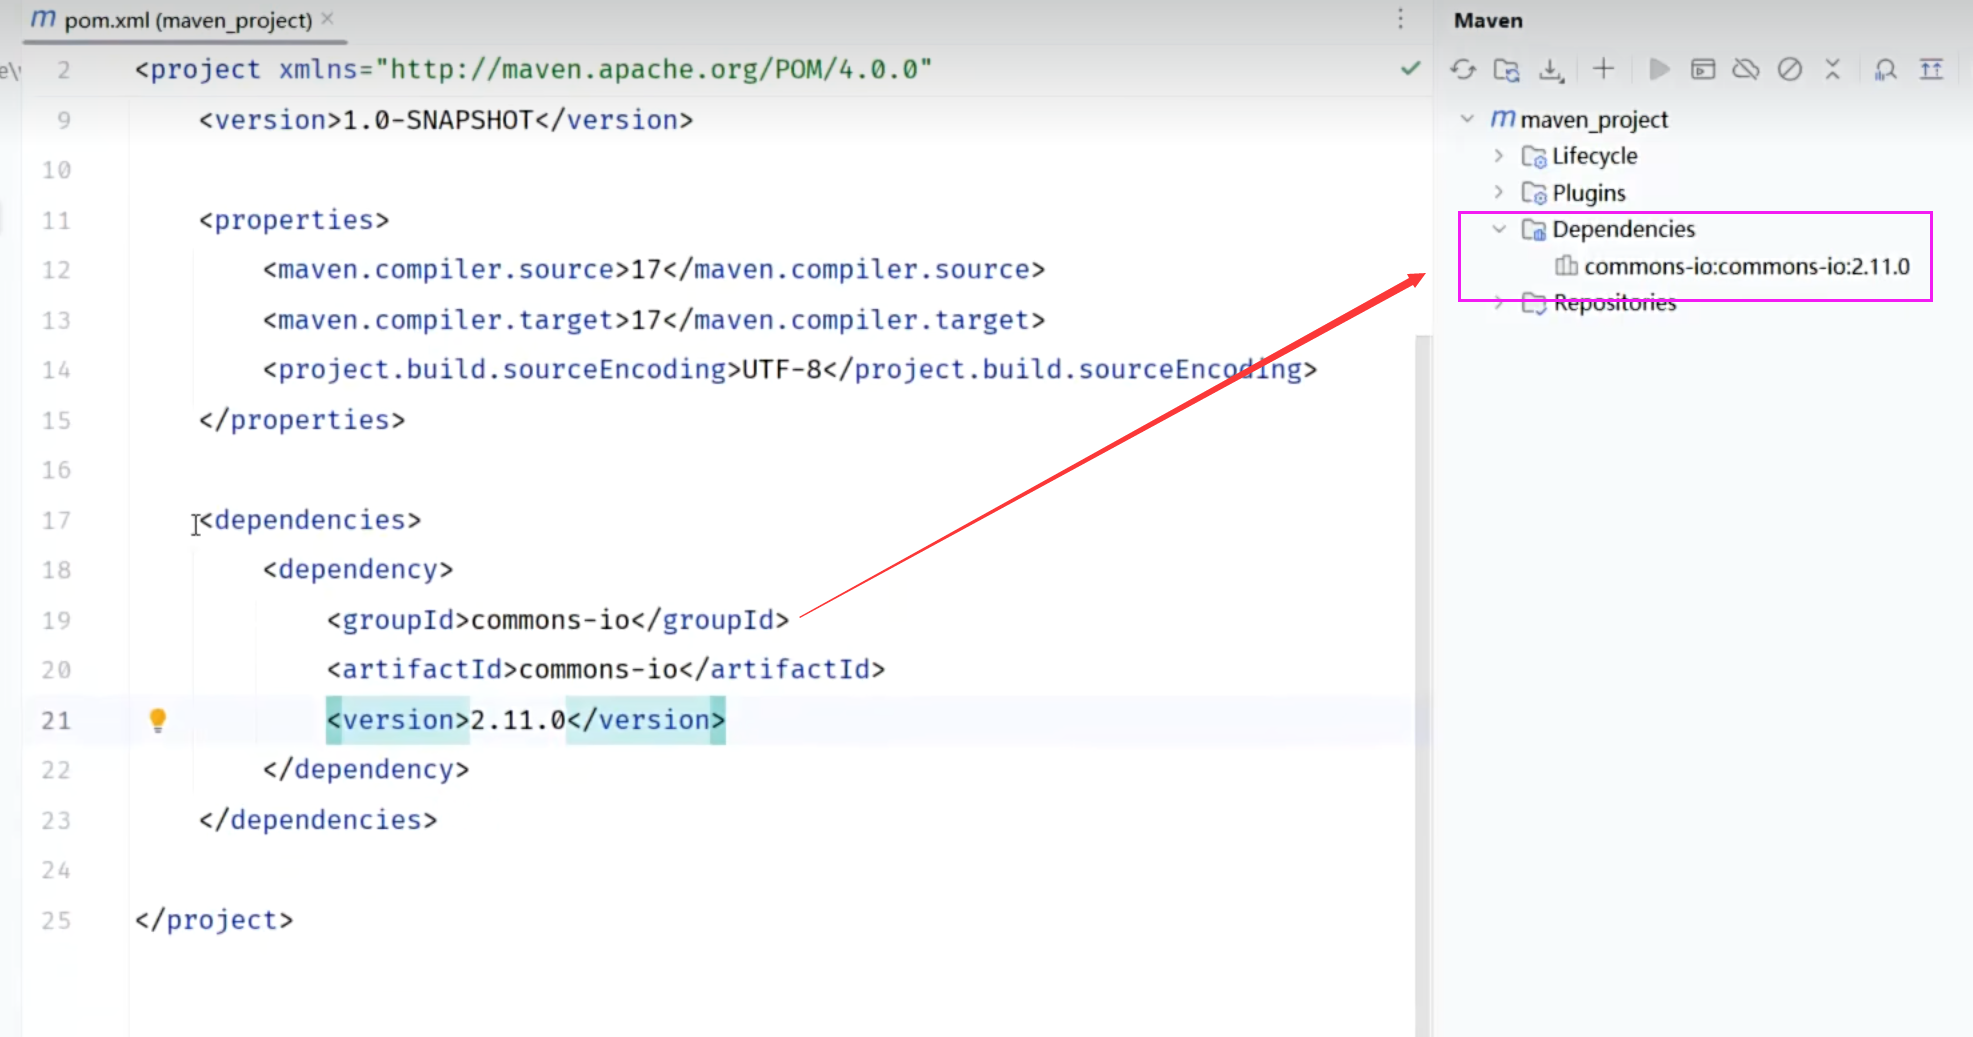Open Analyze Dependencies icon in Maven toolbar
The width and height of the screenshot is (1973, 1037).
[1885, 70]
